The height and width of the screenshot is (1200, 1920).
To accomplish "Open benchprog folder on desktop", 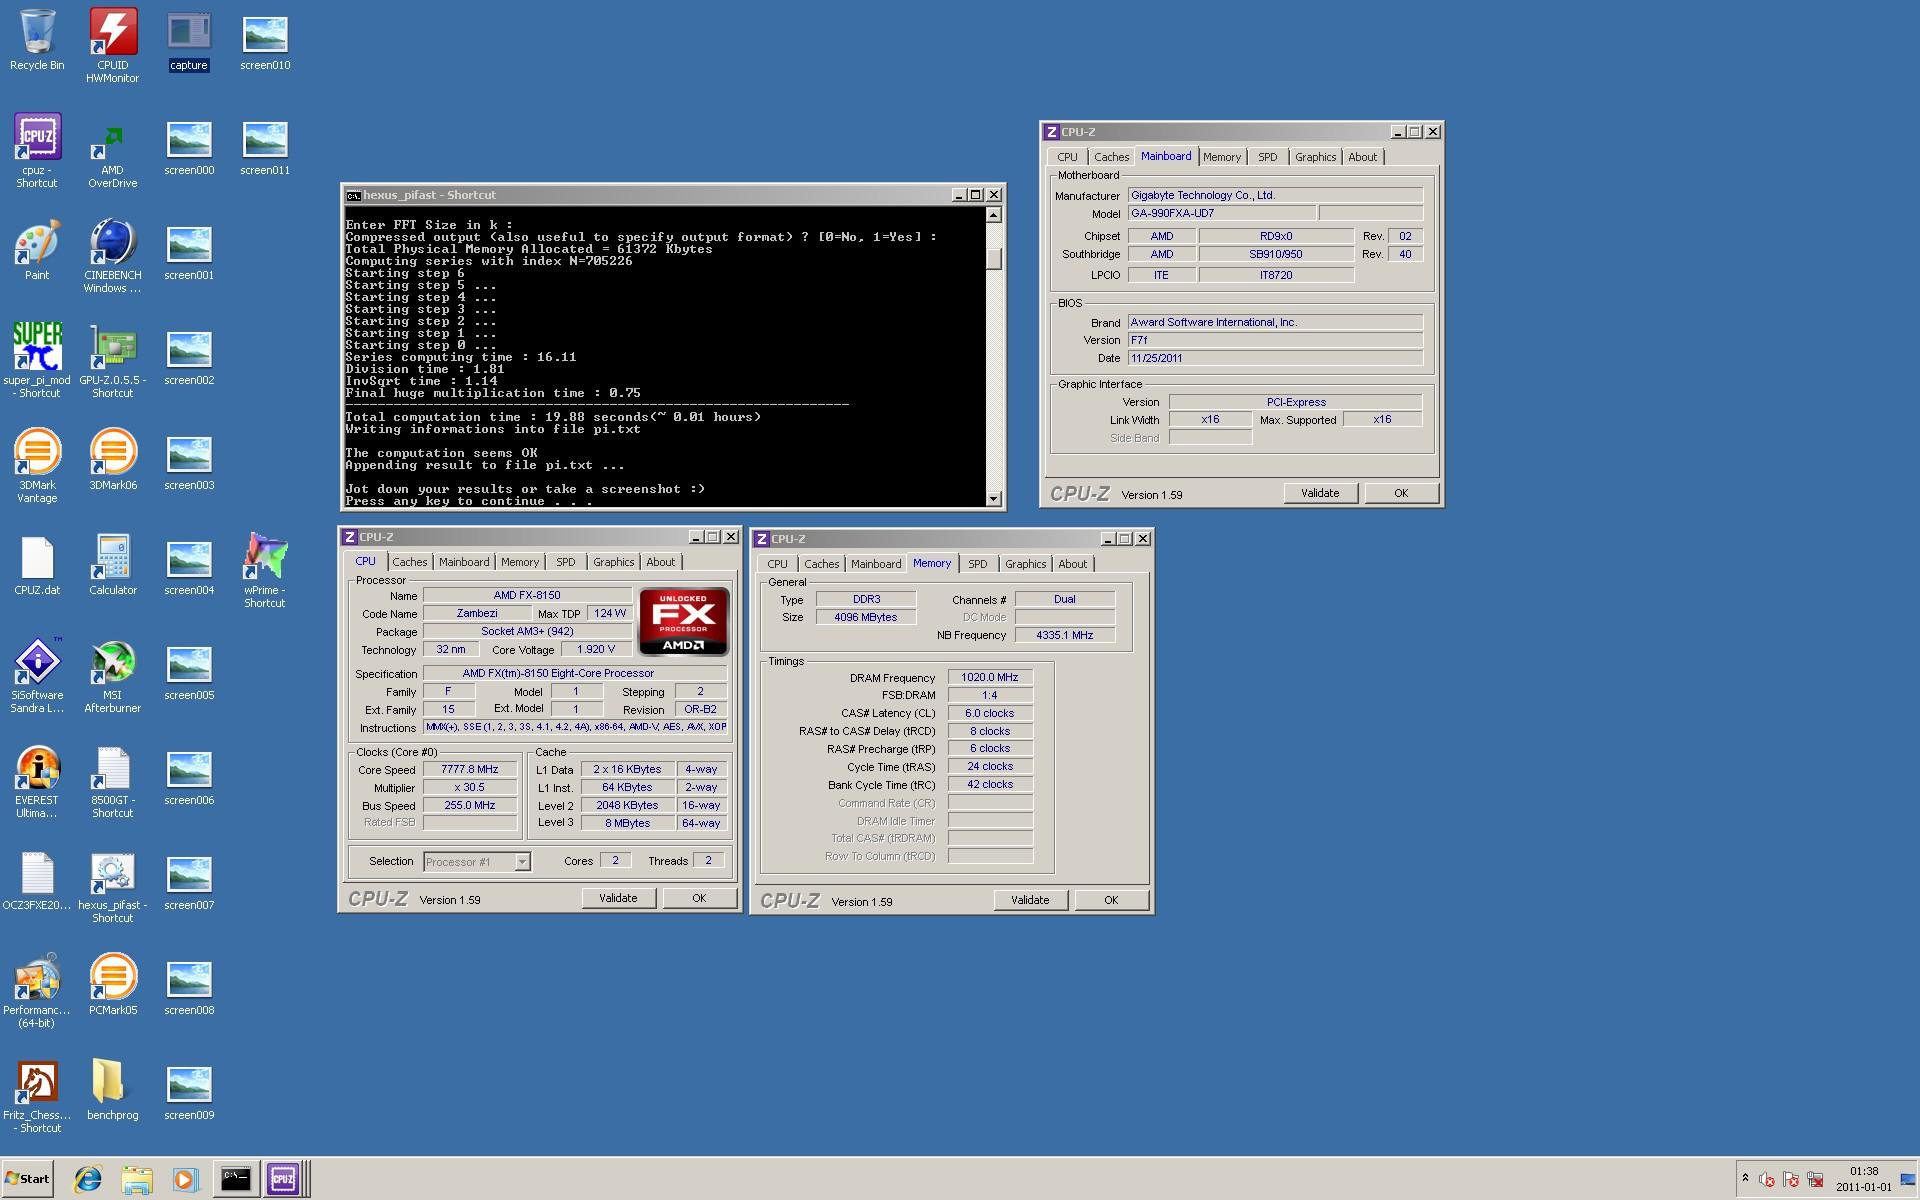I will coord(113,1090).
